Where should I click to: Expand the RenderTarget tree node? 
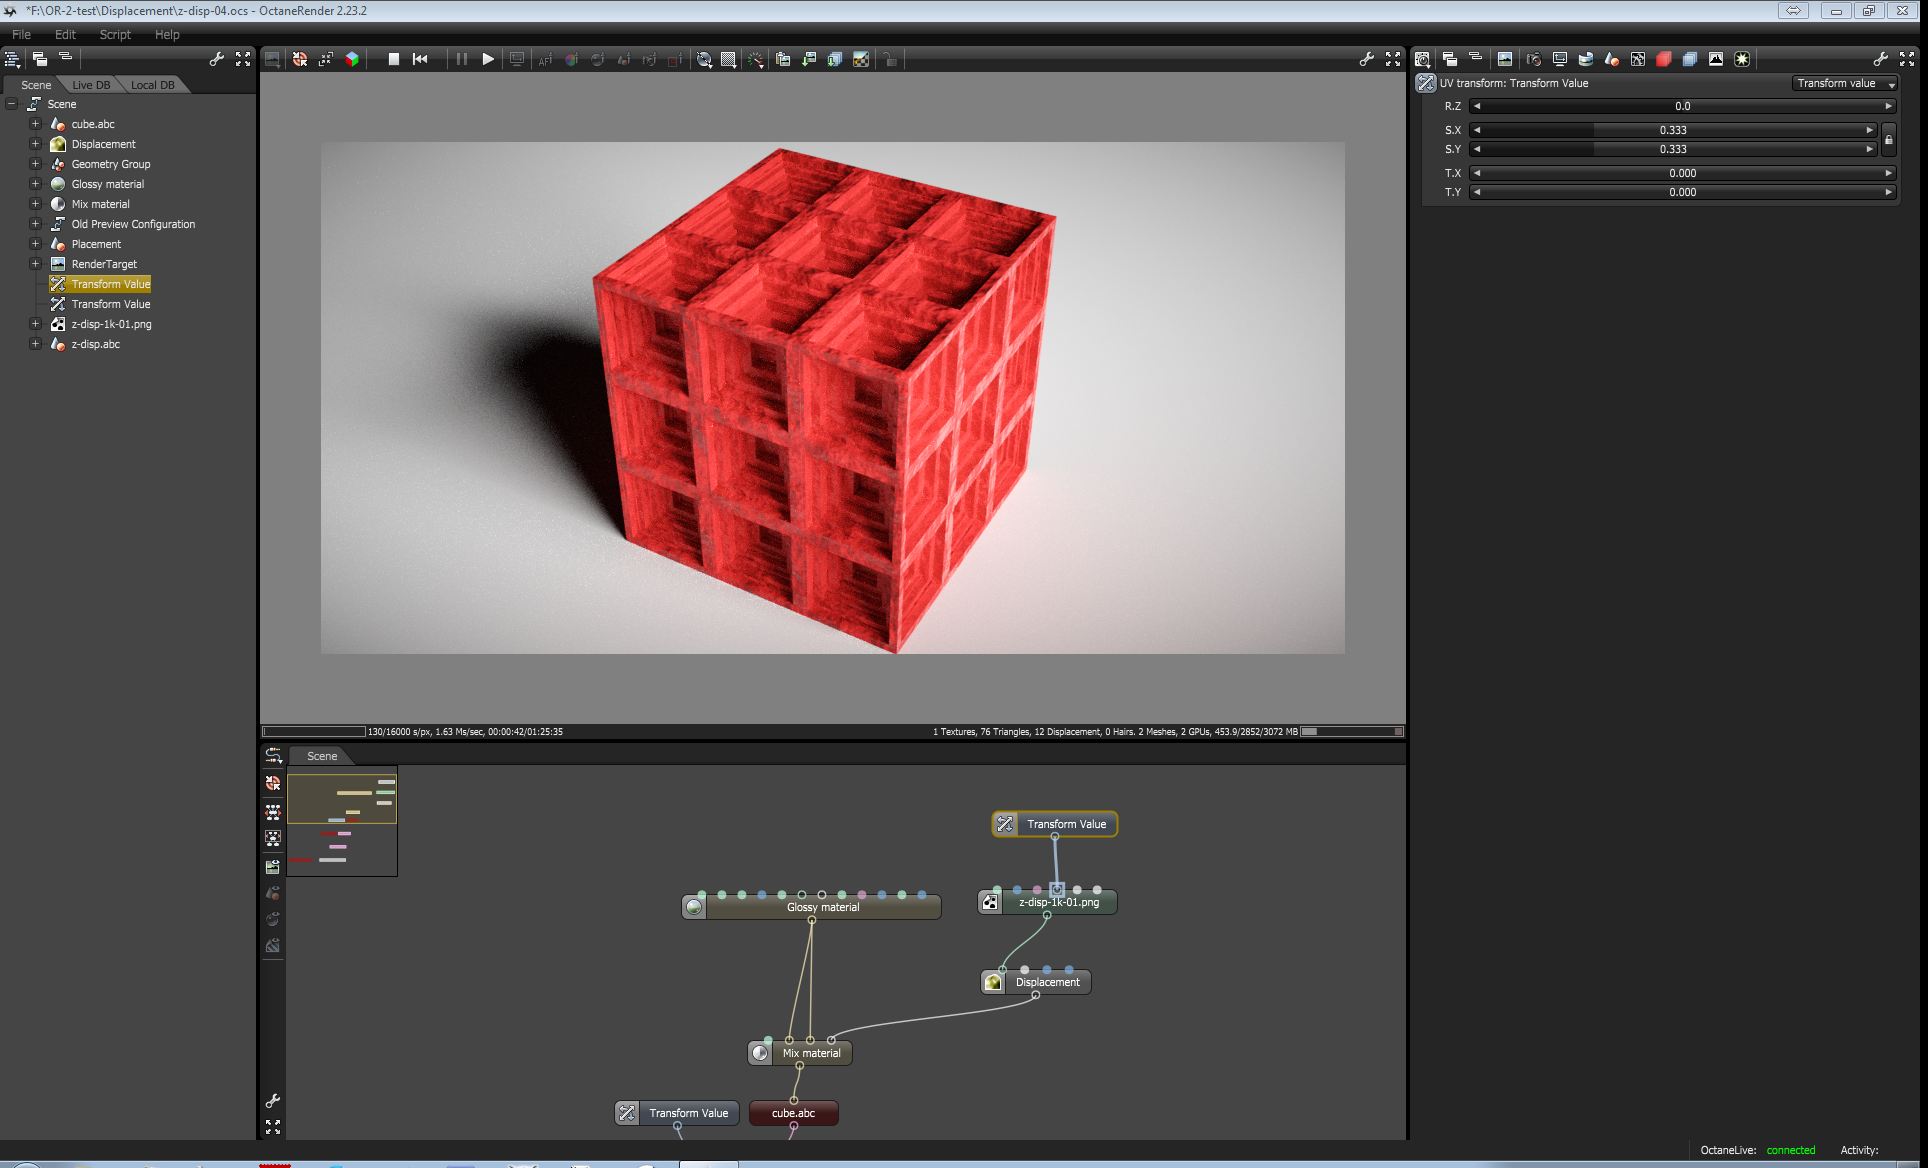(x=35, y=264)
